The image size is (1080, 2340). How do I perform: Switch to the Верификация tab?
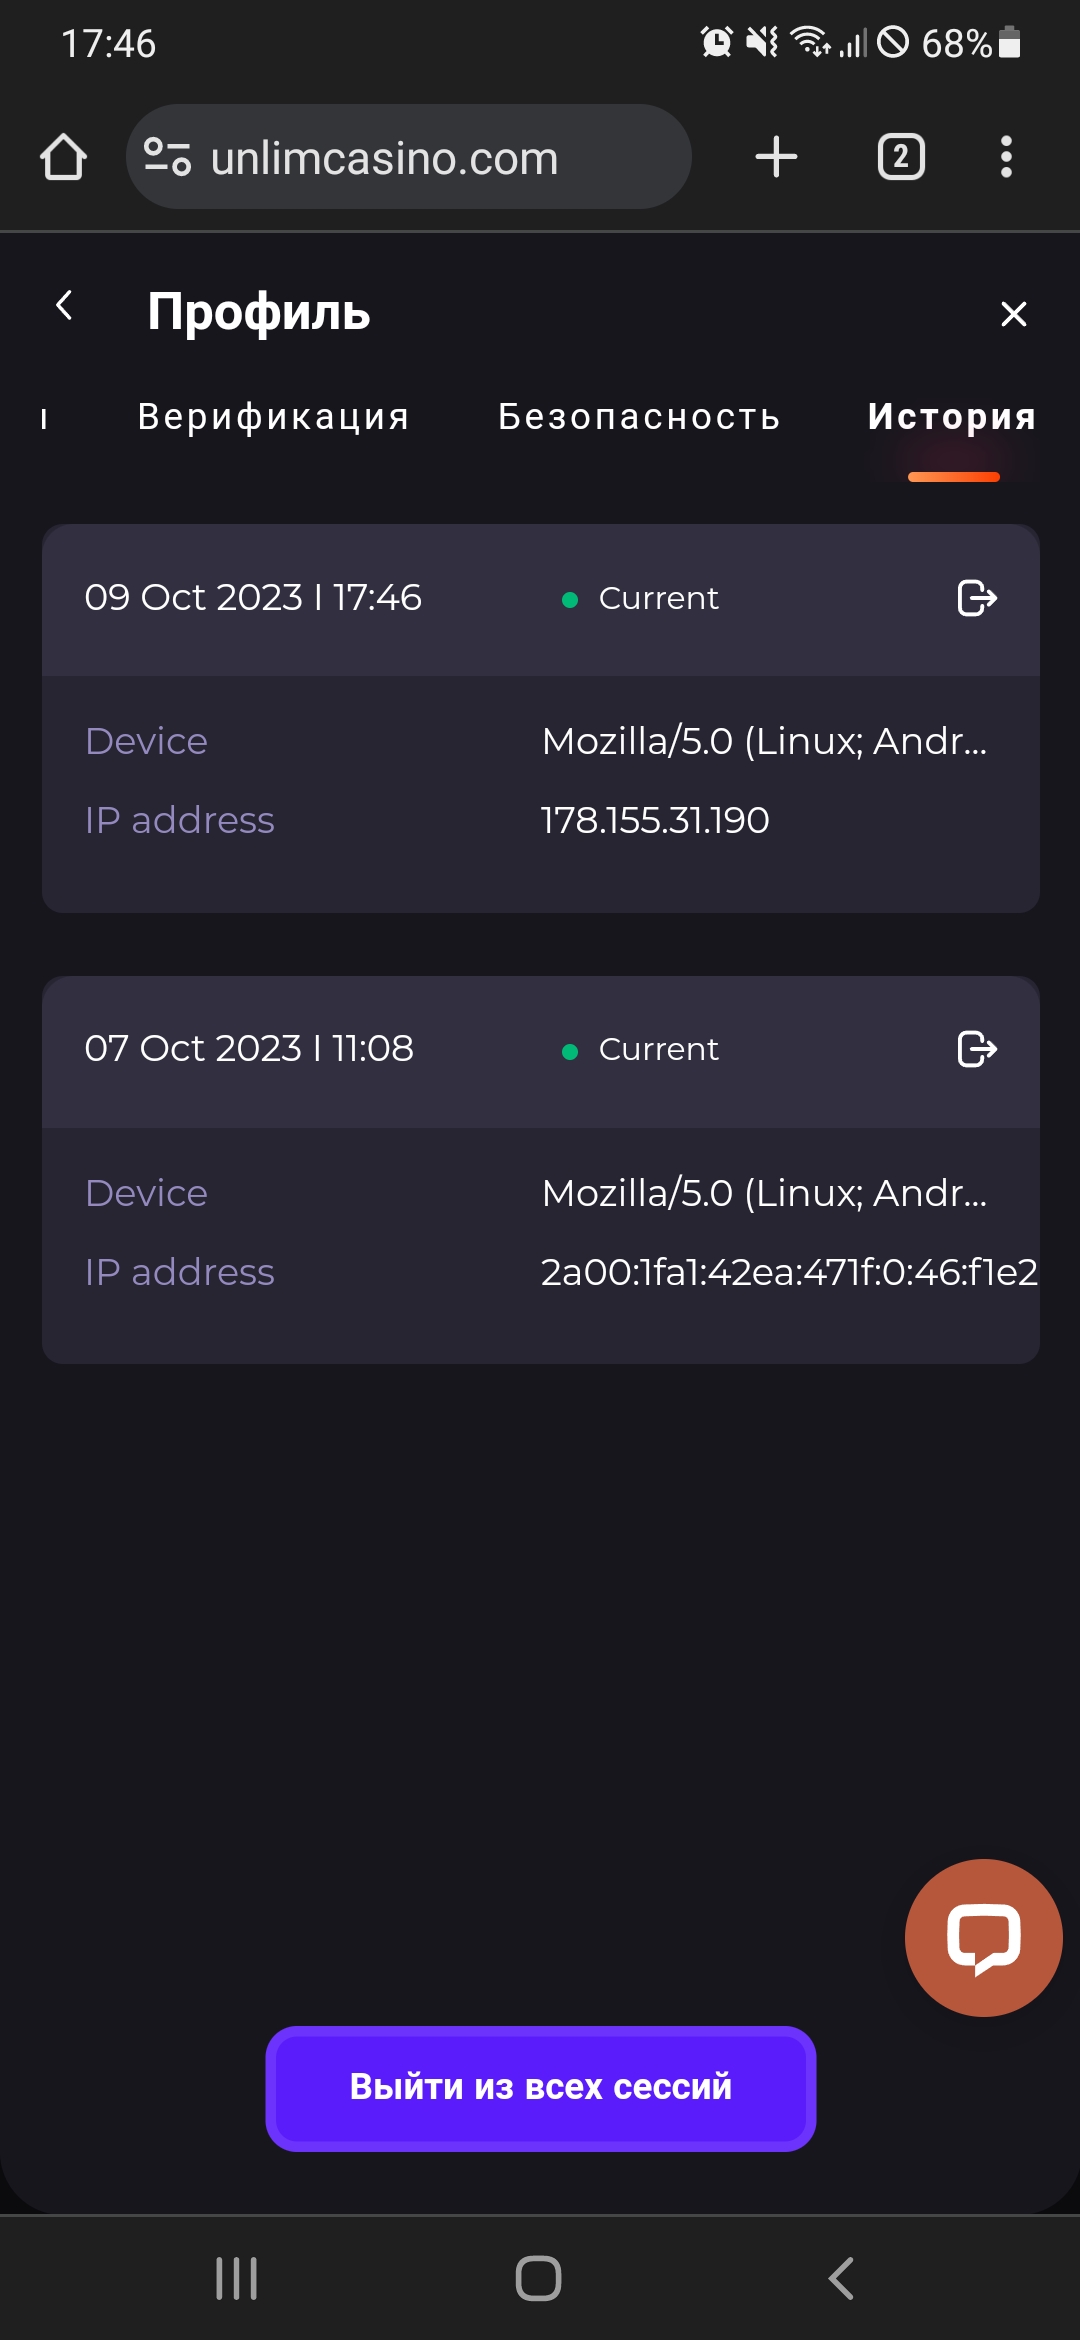(274, 417)
